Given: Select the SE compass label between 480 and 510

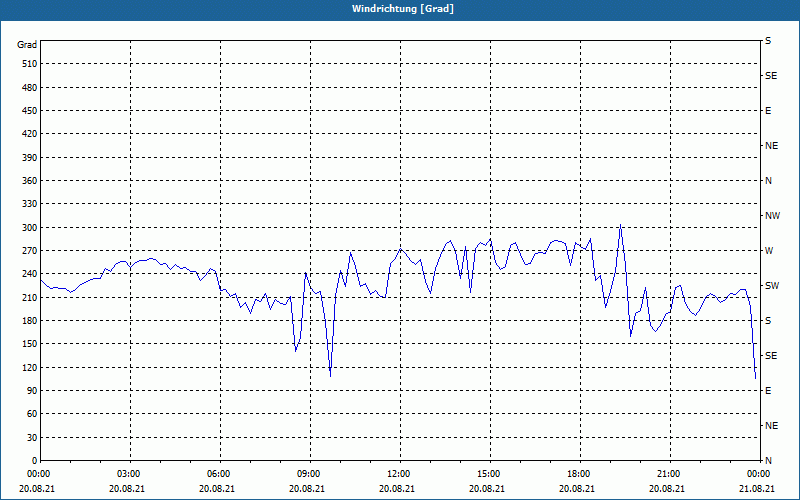Looking at the screenshot, I should click(771, 76).
